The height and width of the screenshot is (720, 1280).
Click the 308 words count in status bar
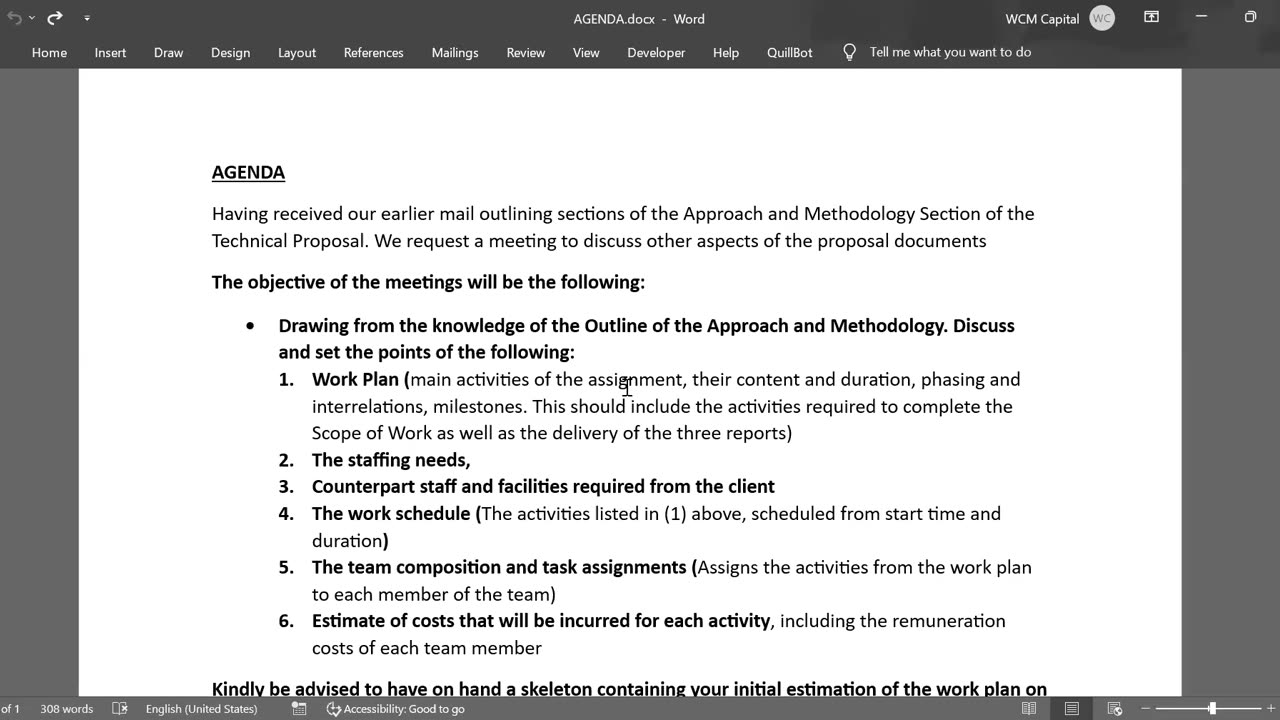pos(66,708)
